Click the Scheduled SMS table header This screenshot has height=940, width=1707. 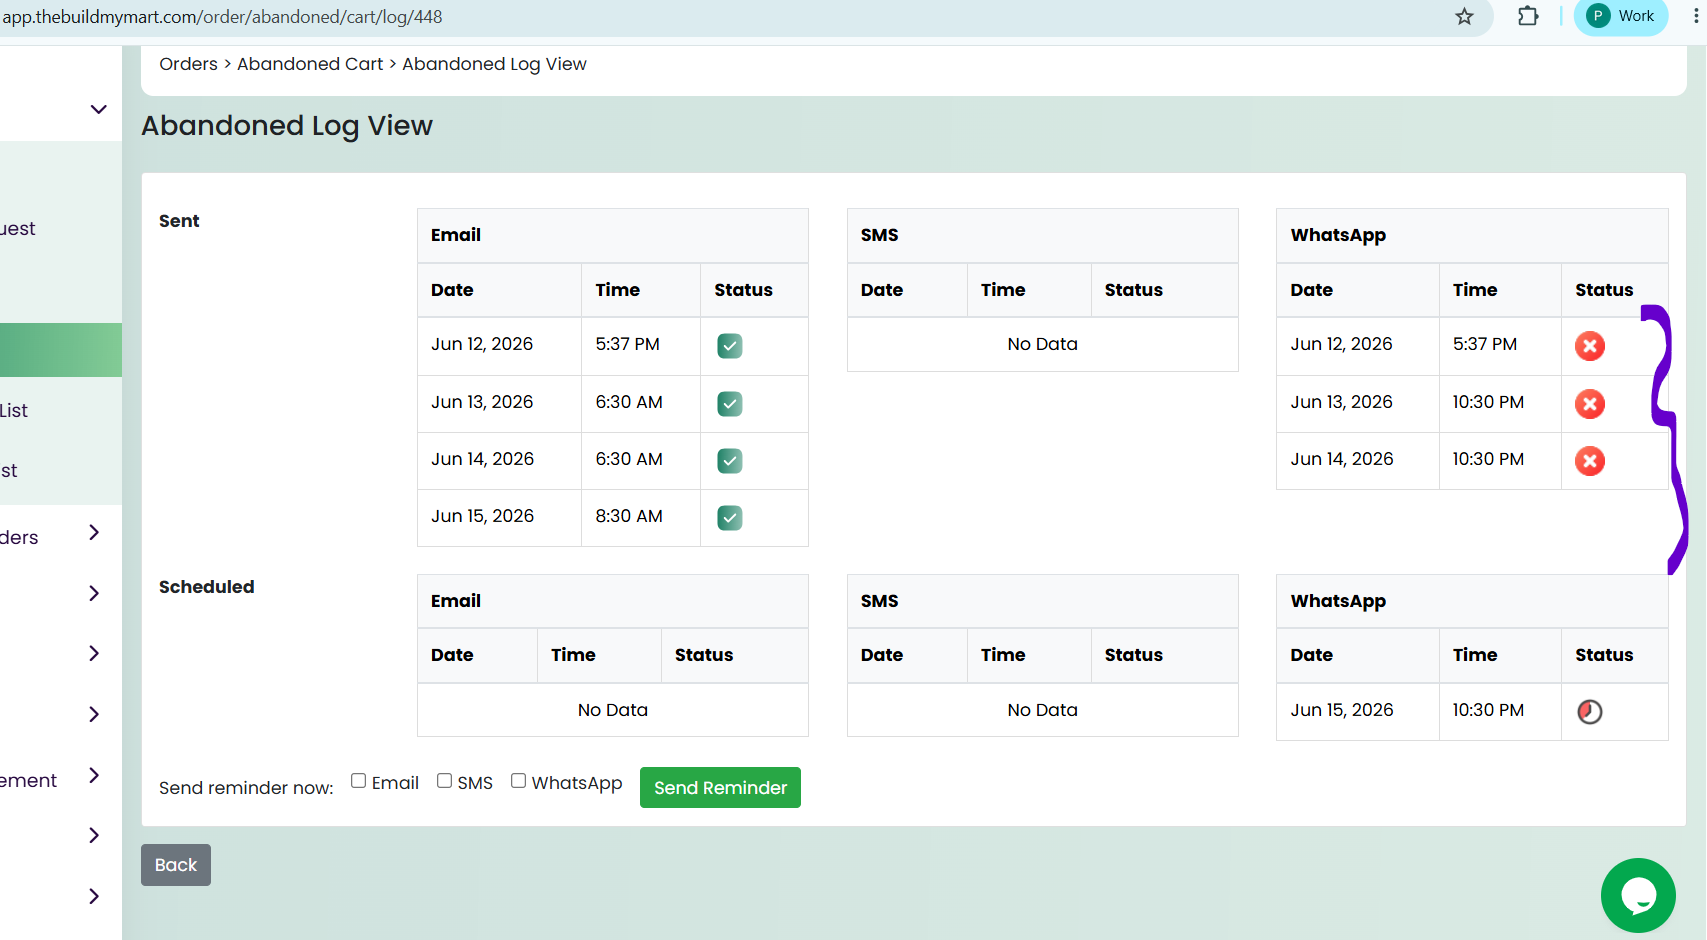(x=1042, y=601)
